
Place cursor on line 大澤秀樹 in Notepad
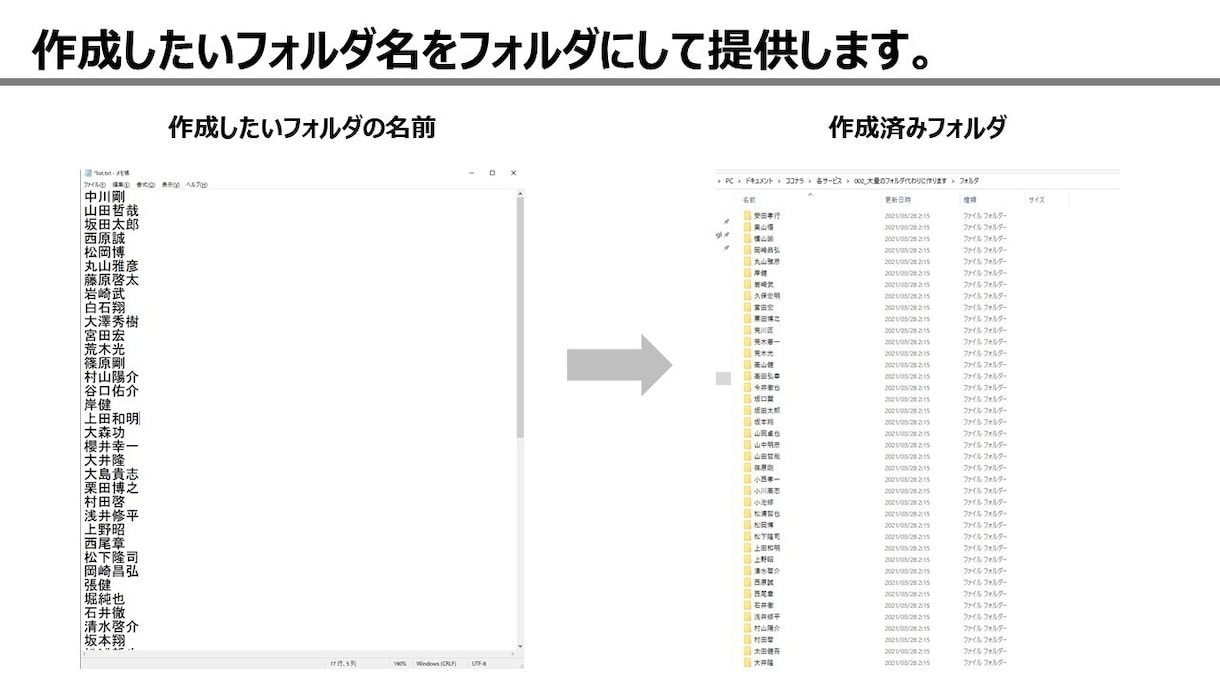pyautogui.click(x=111, y=322)
